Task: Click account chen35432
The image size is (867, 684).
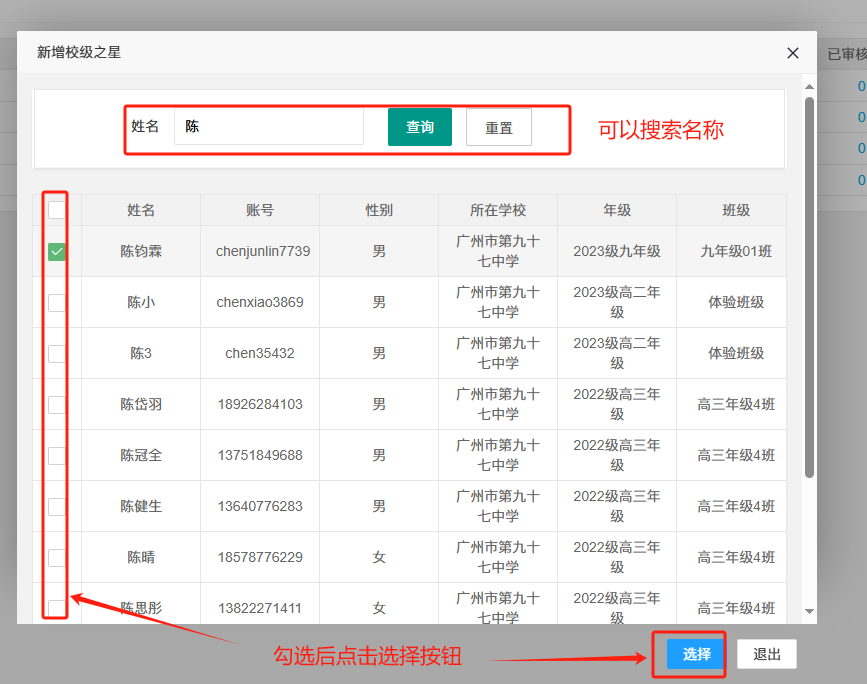Action: [x=260, y=353]
